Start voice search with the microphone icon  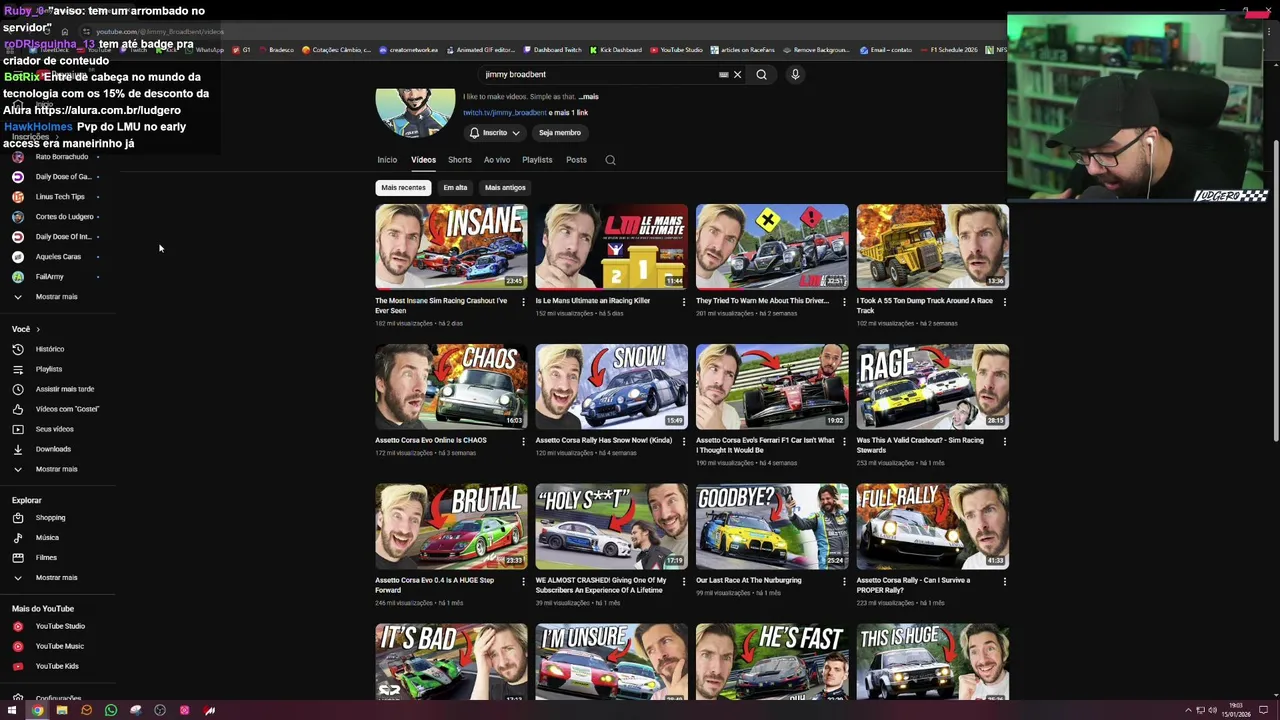point(795,74)
